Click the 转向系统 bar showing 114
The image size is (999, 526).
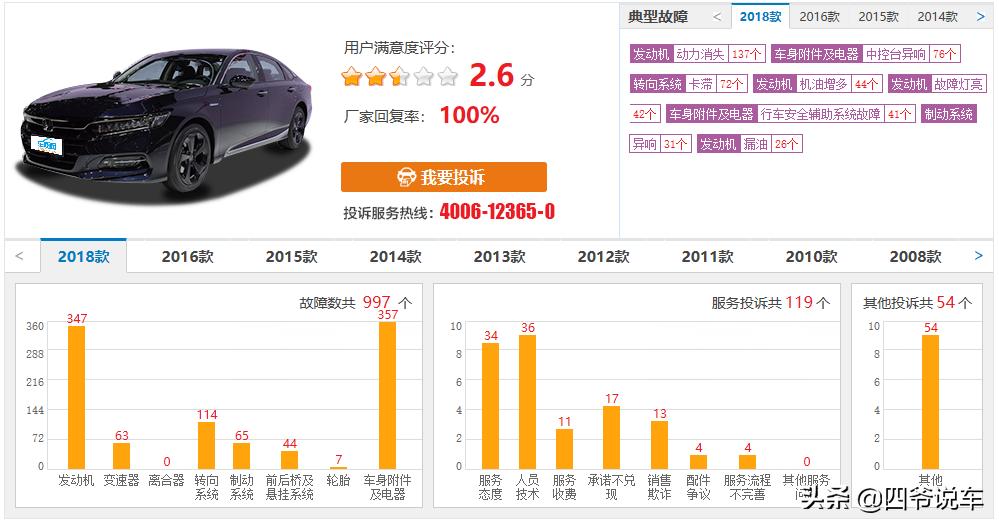[x=206, y=446]
